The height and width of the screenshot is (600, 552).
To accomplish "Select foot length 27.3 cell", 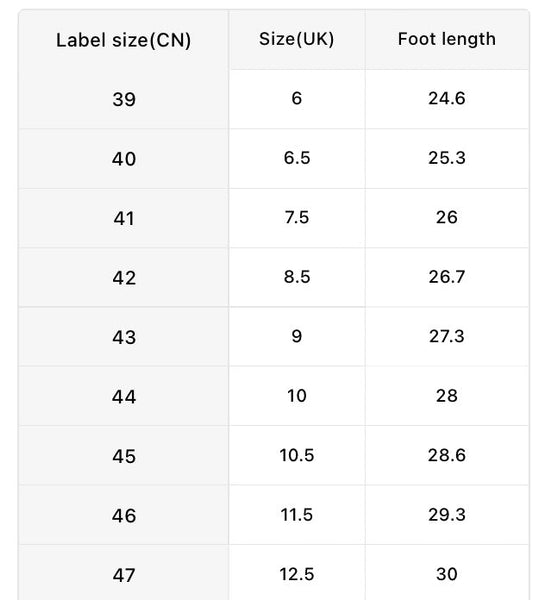I will (x=447, y=337).
